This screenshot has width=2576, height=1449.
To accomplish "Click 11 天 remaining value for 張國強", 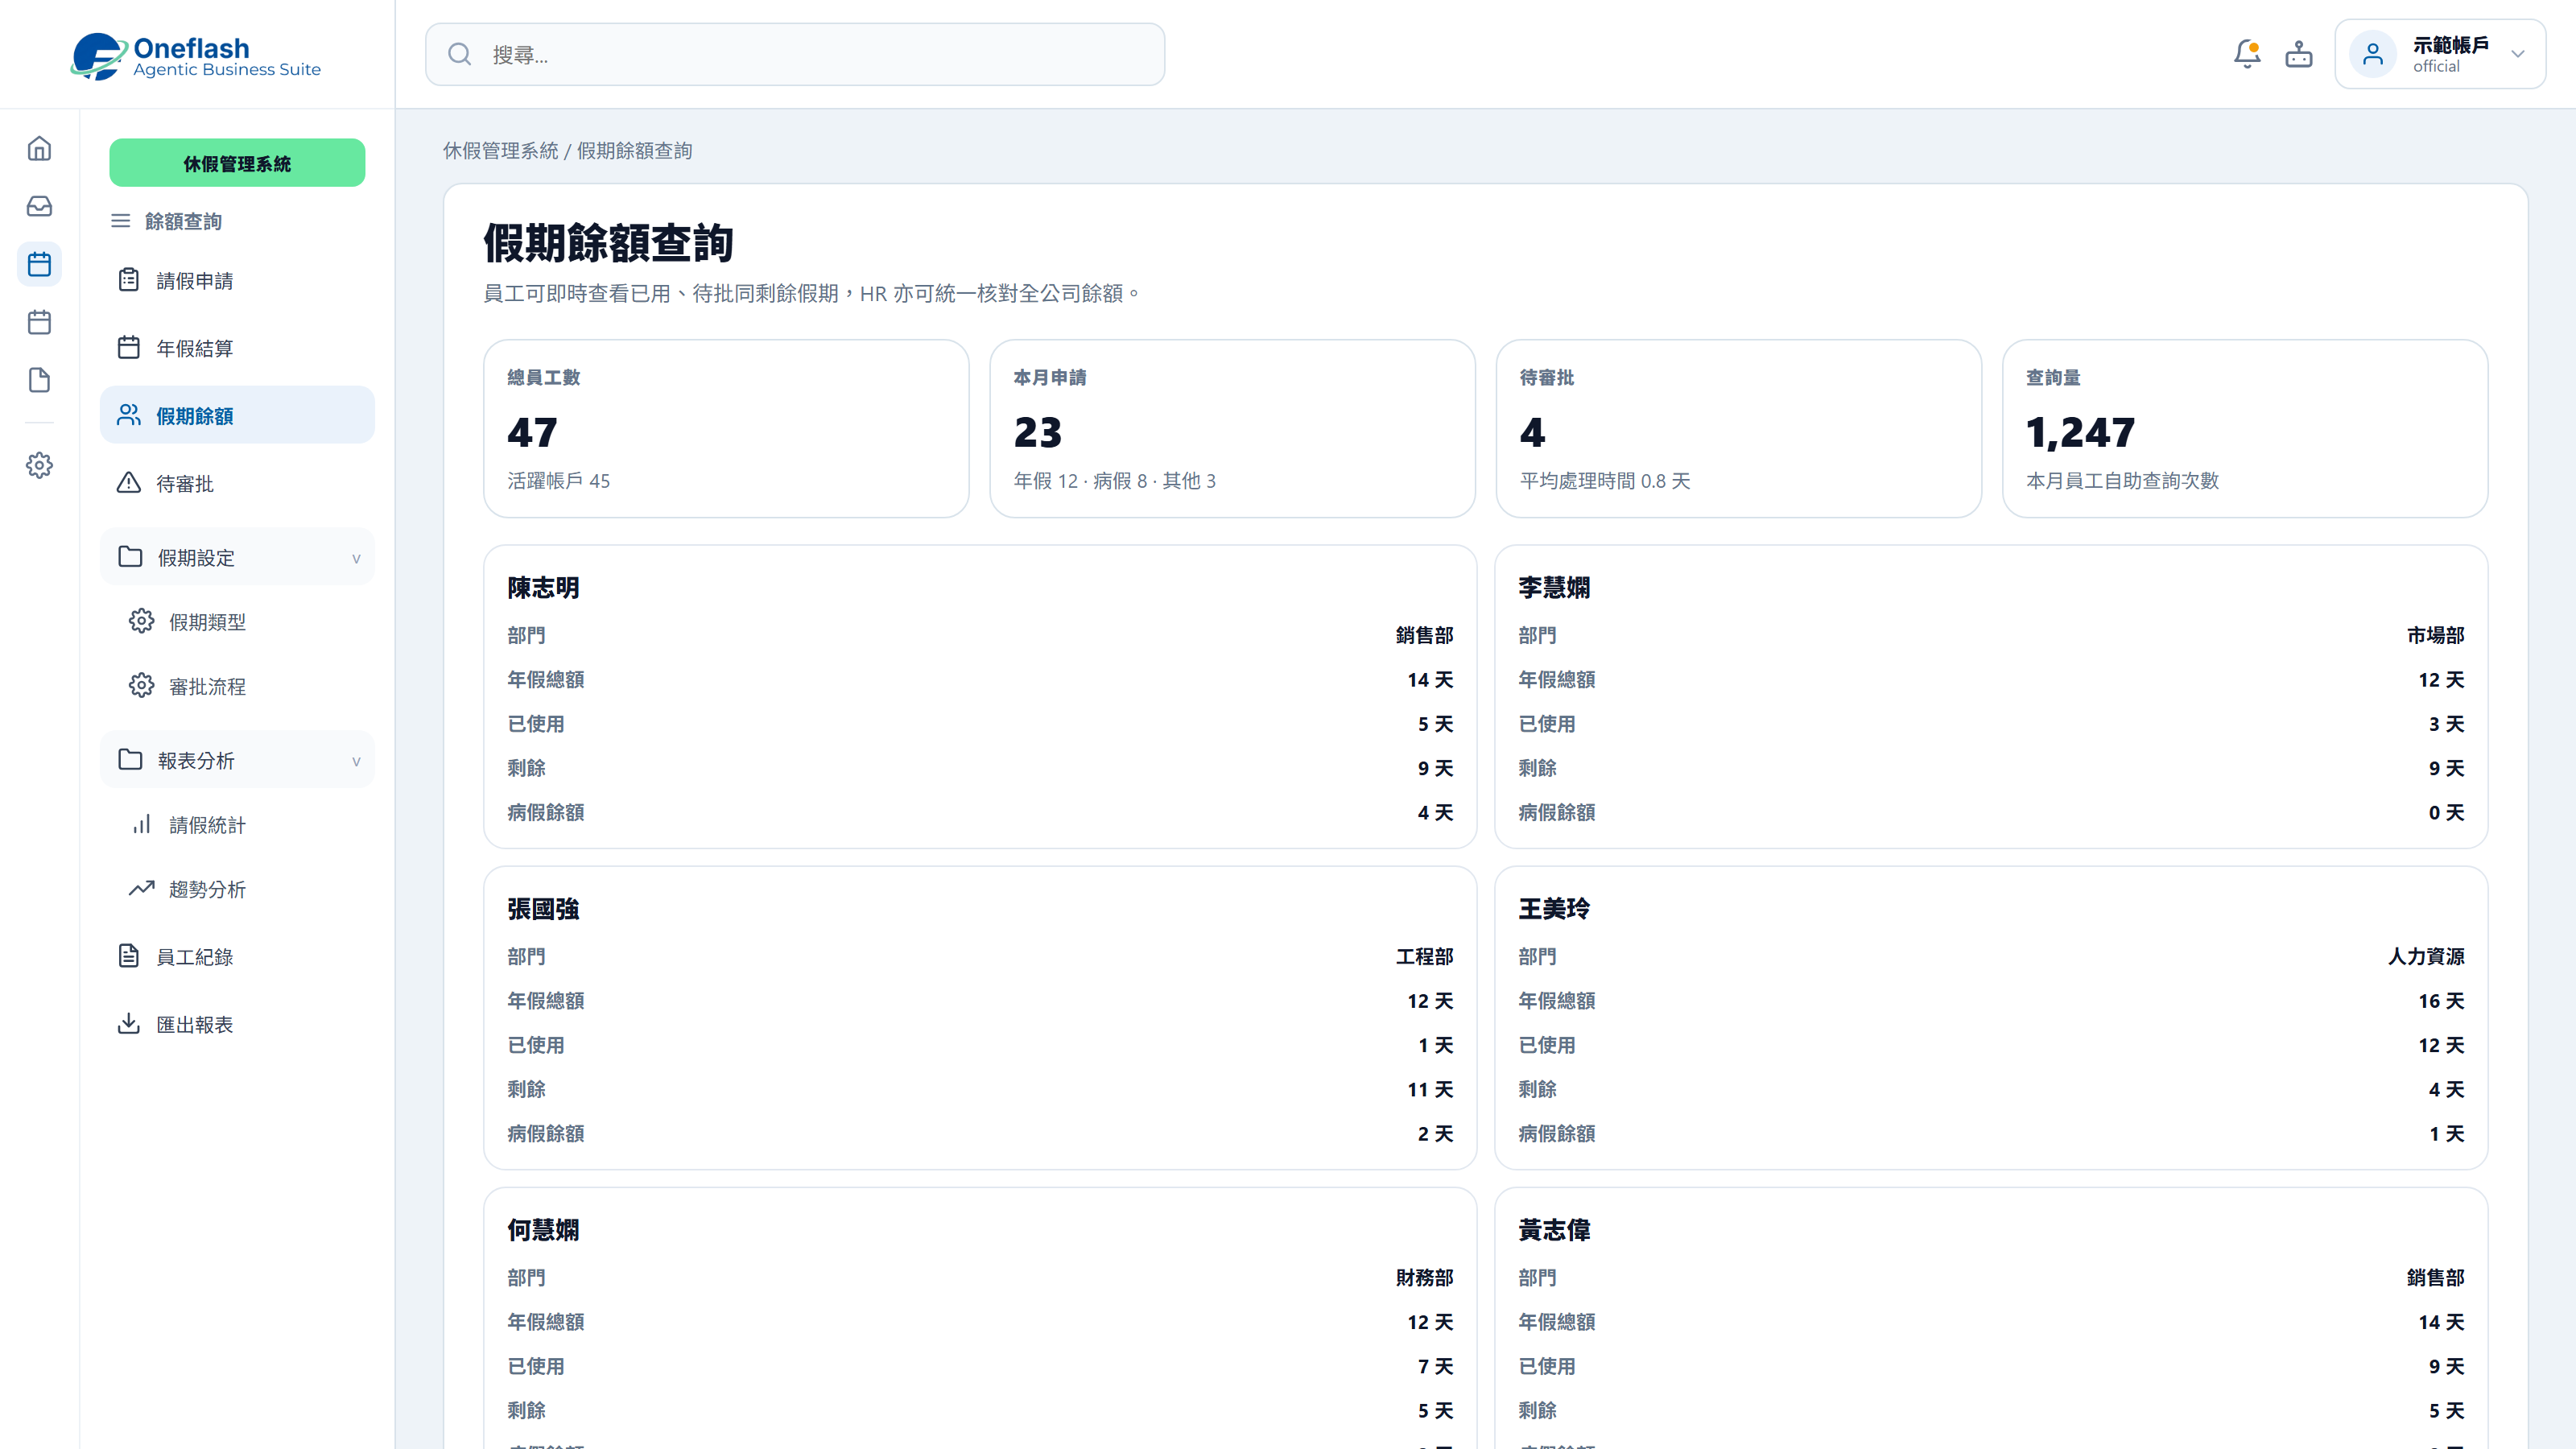I will 1430,1089.
